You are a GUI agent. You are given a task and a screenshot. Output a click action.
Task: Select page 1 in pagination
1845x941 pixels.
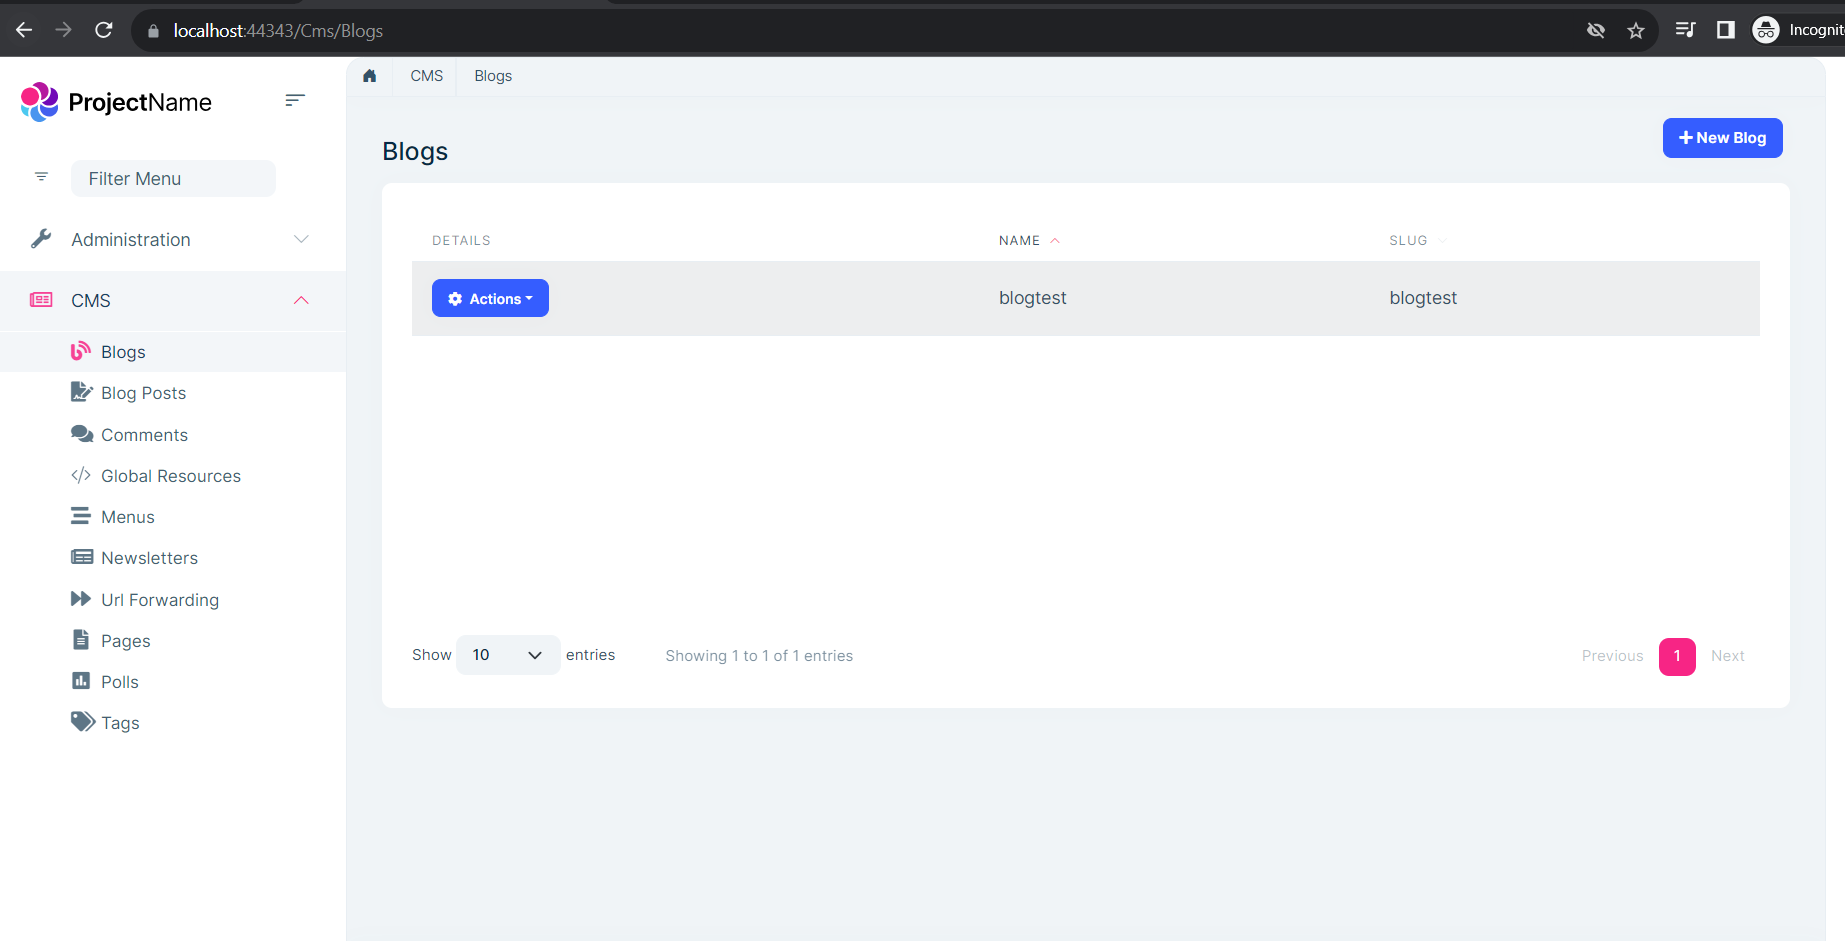coord(1677,656)
